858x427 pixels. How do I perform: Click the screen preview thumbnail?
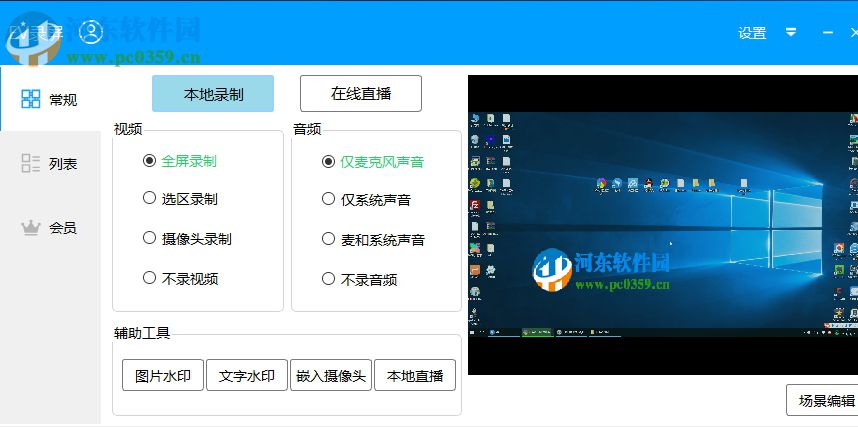point(663,224)
